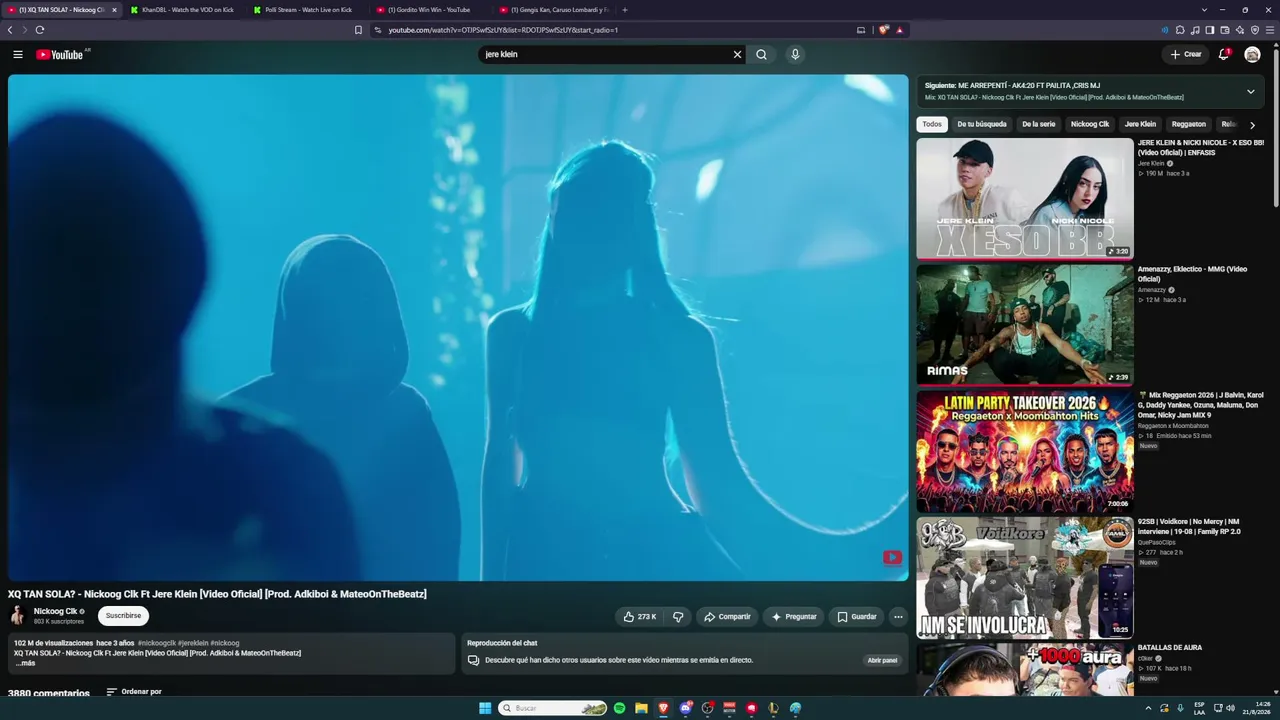Toggle the browser sidebar panel
1280x720 pixels.
pyautogui.click(x=1210, y=30)
